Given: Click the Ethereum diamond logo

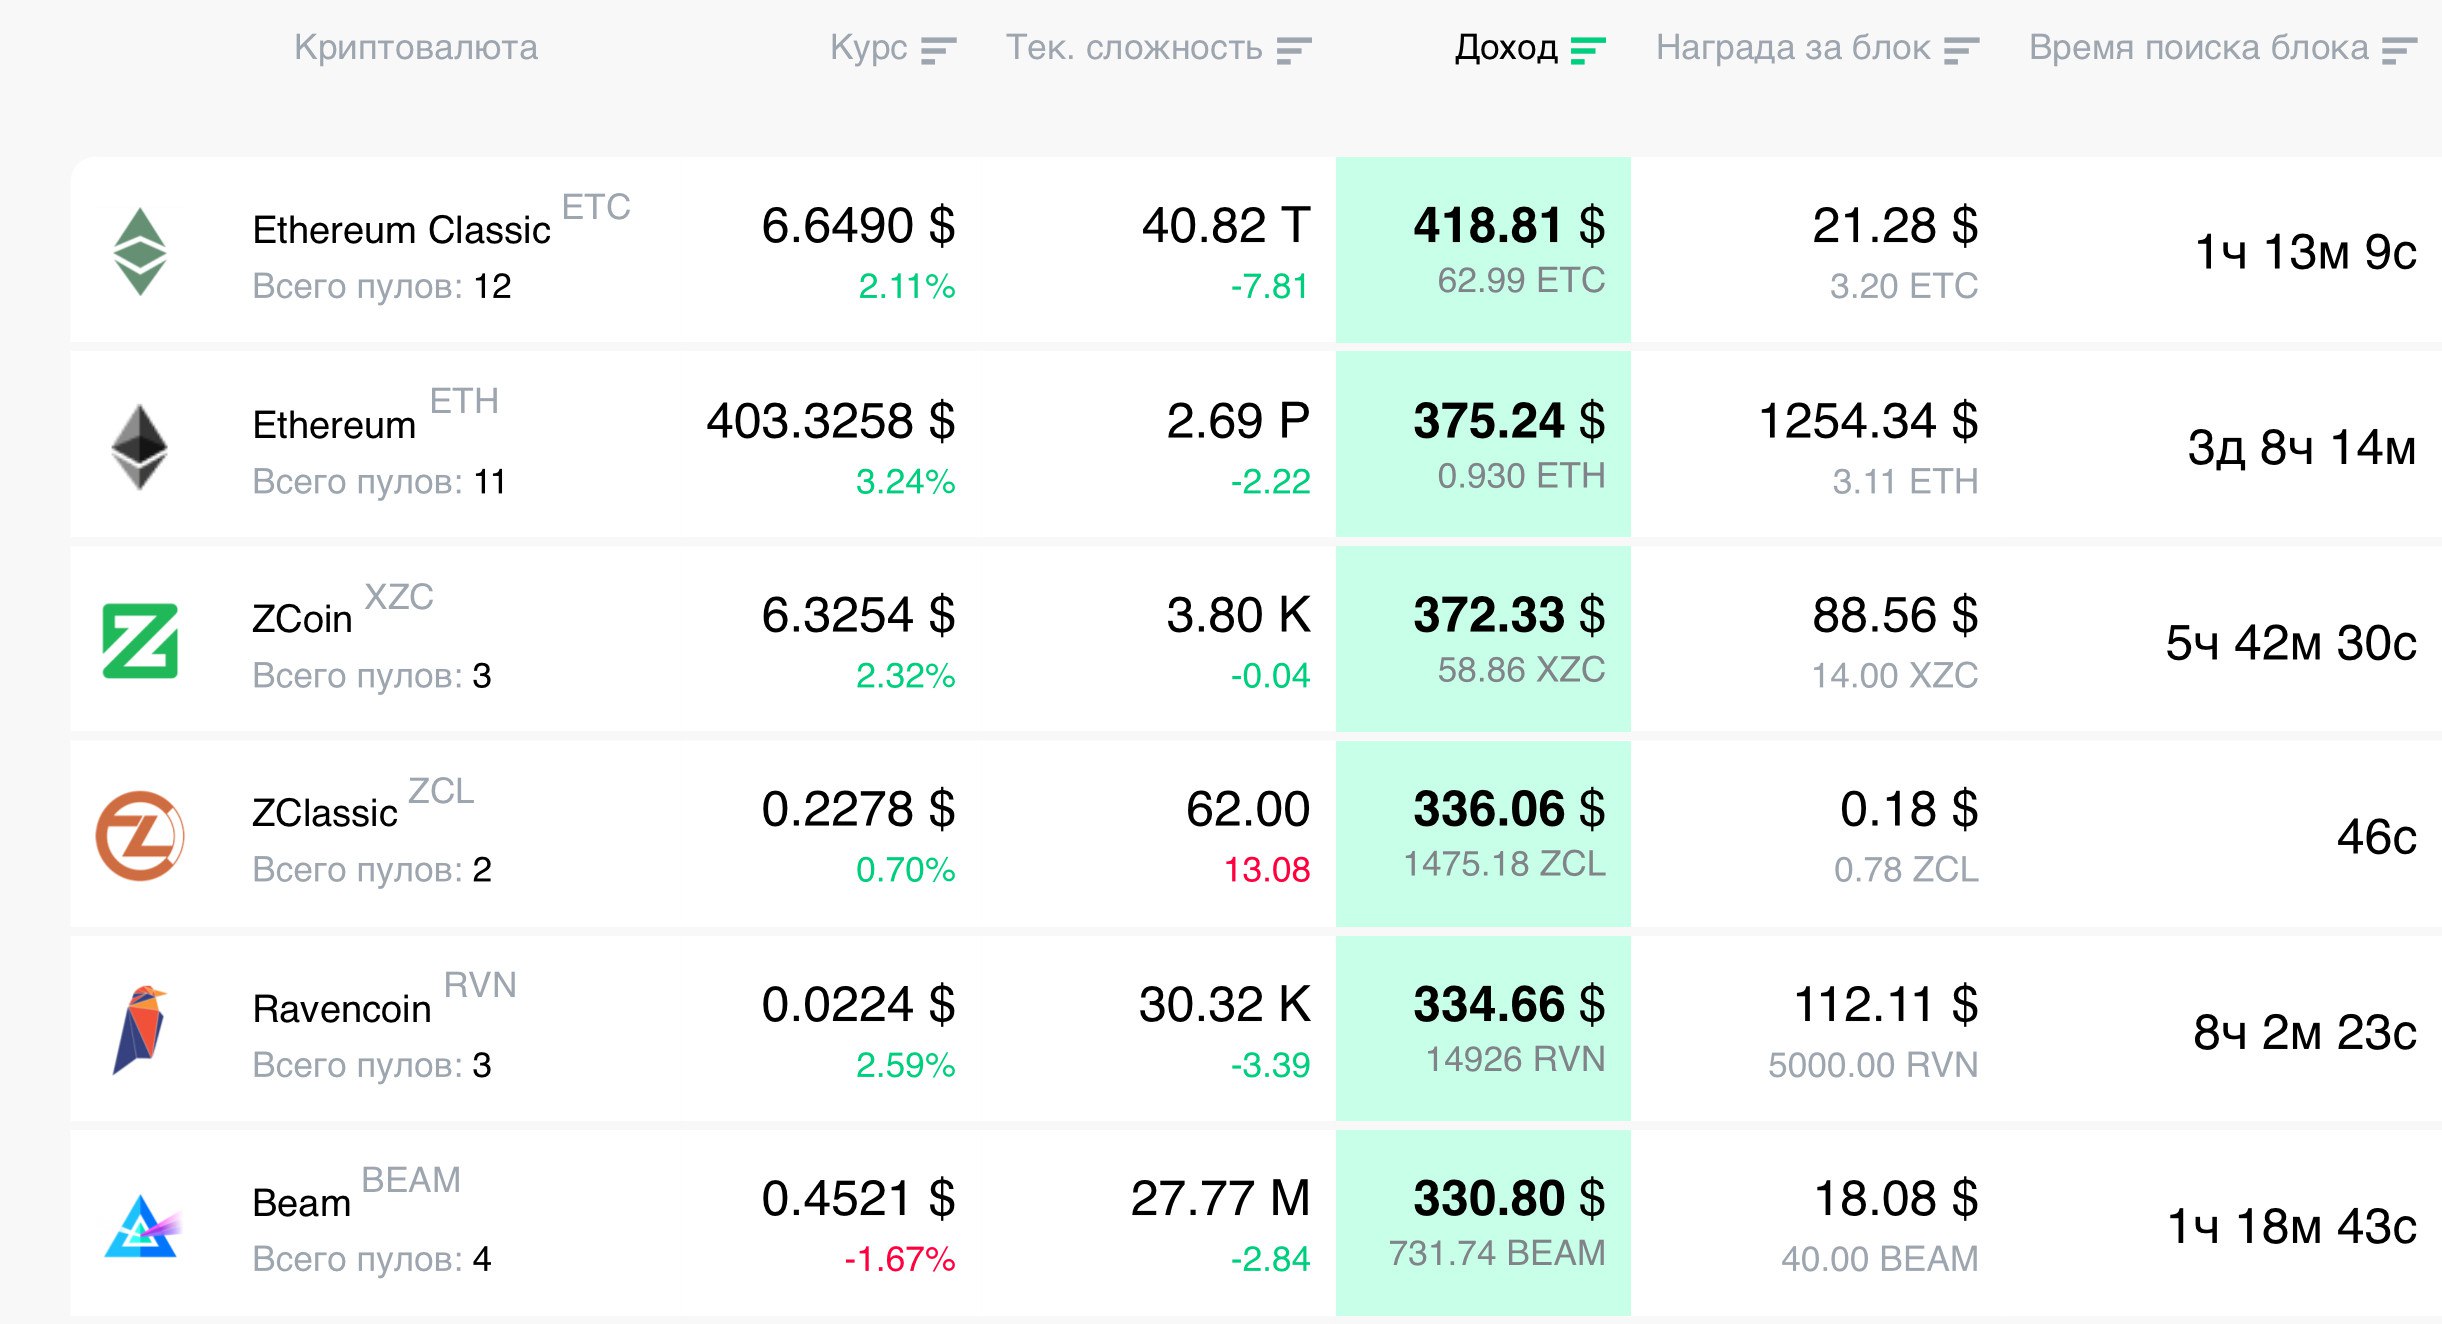Looking at the screenshot, I should point(139,446).
